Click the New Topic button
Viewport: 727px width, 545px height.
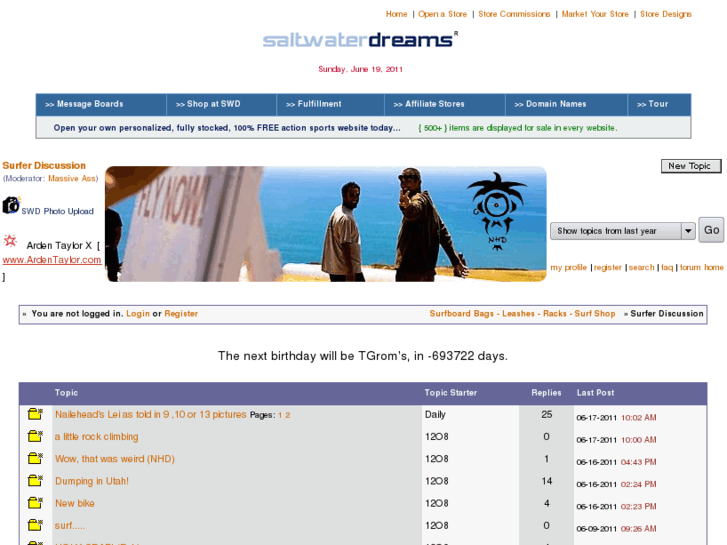coord(691,166)
